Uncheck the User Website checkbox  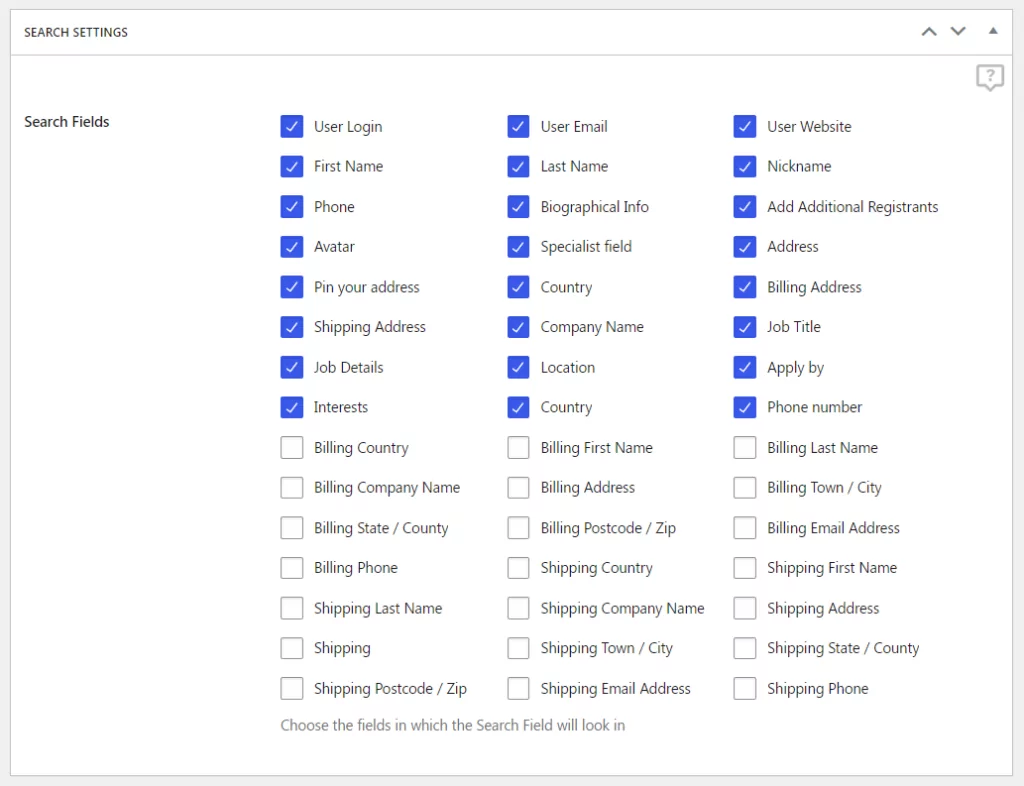click(x=745, y=126)
